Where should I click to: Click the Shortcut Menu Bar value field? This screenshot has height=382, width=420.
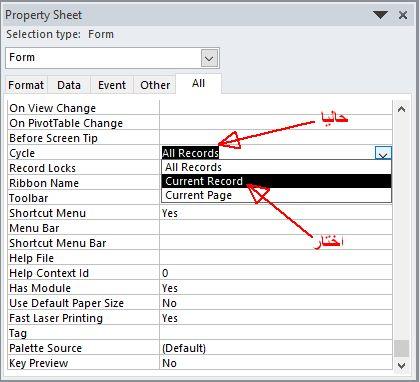point(276,243)
